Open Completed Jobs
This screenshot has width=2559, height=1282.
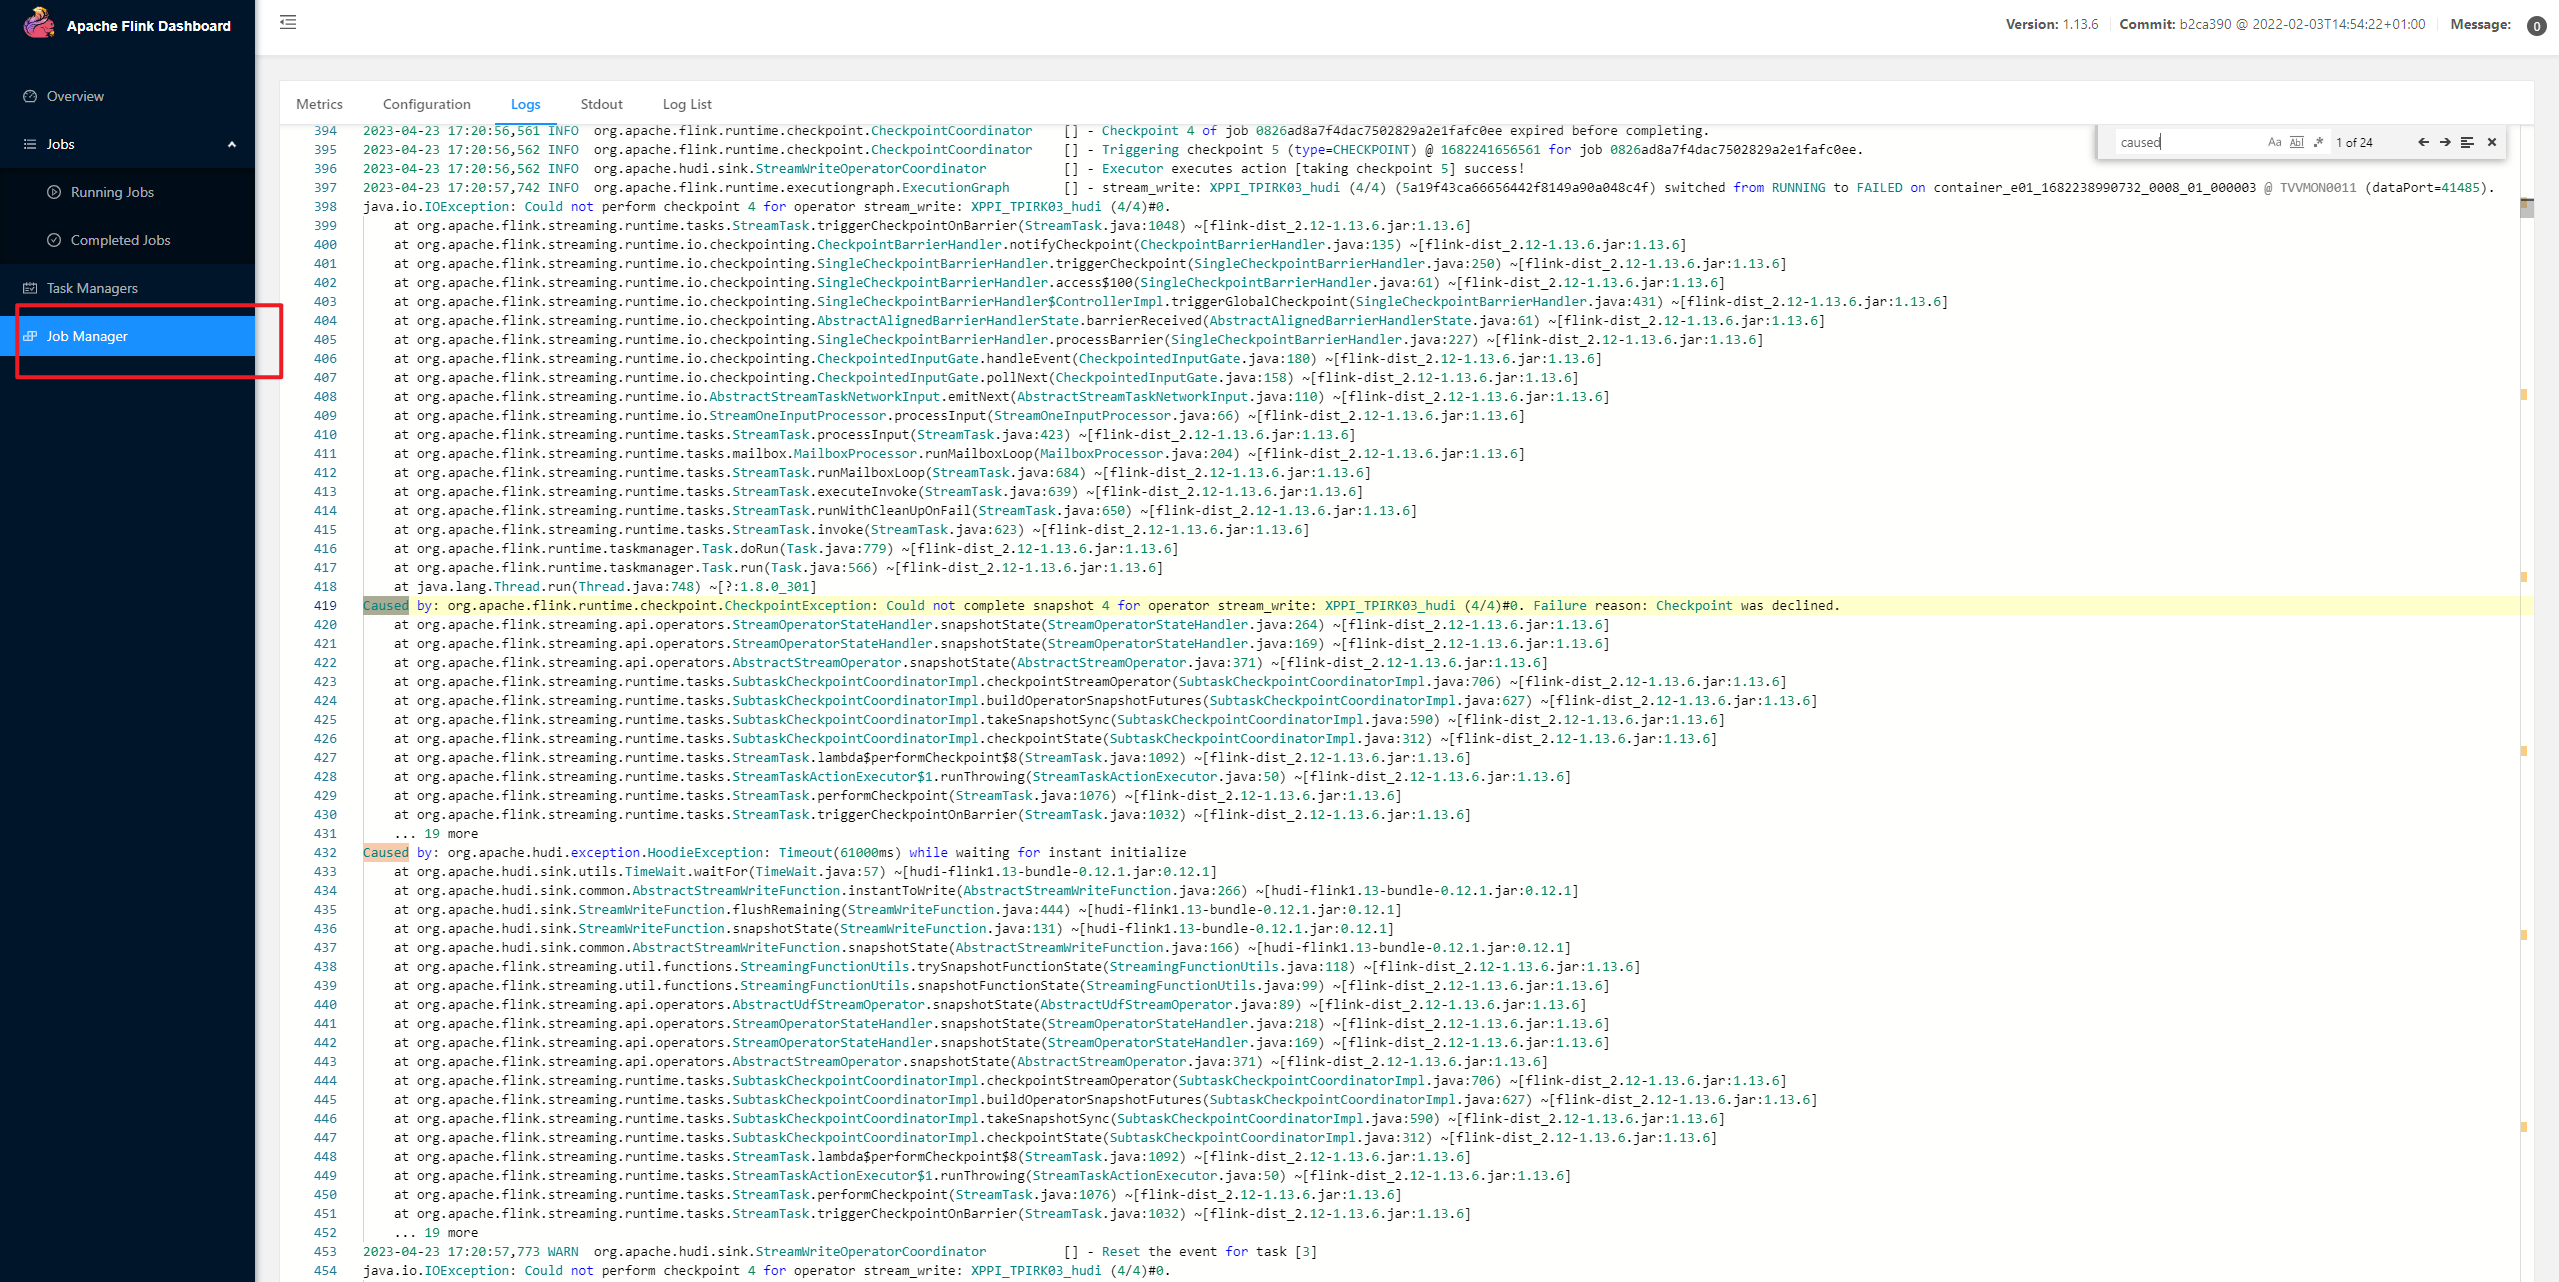pyautogui.click(x=127, y=240)
